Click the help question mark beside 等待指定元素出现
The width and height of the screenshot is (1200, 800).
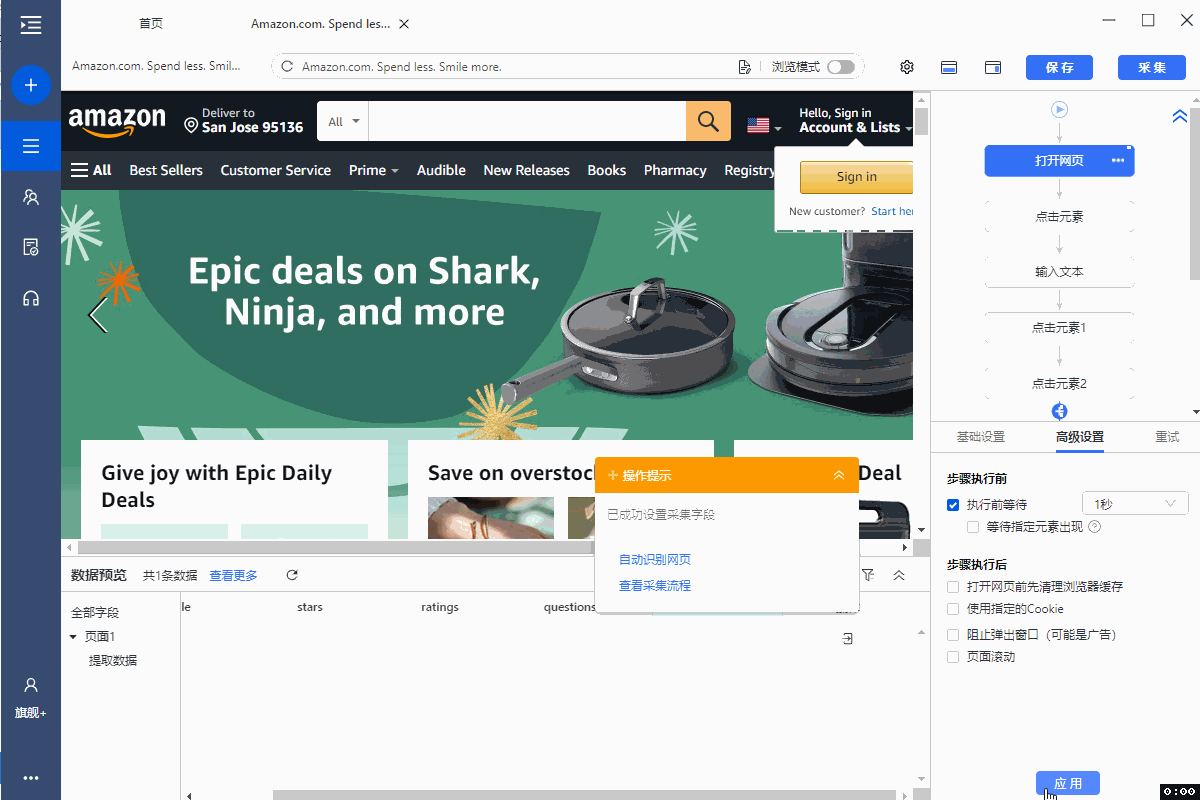click(x=1094, y=527)
